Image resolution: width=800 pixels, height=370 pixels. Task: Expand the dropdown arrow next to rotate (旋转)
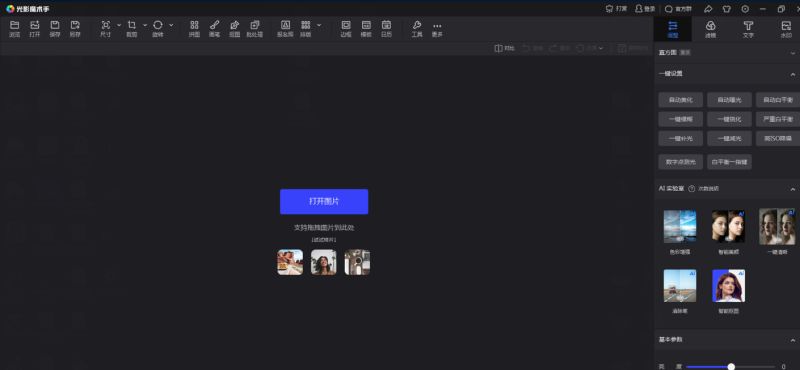click(171, 25)
